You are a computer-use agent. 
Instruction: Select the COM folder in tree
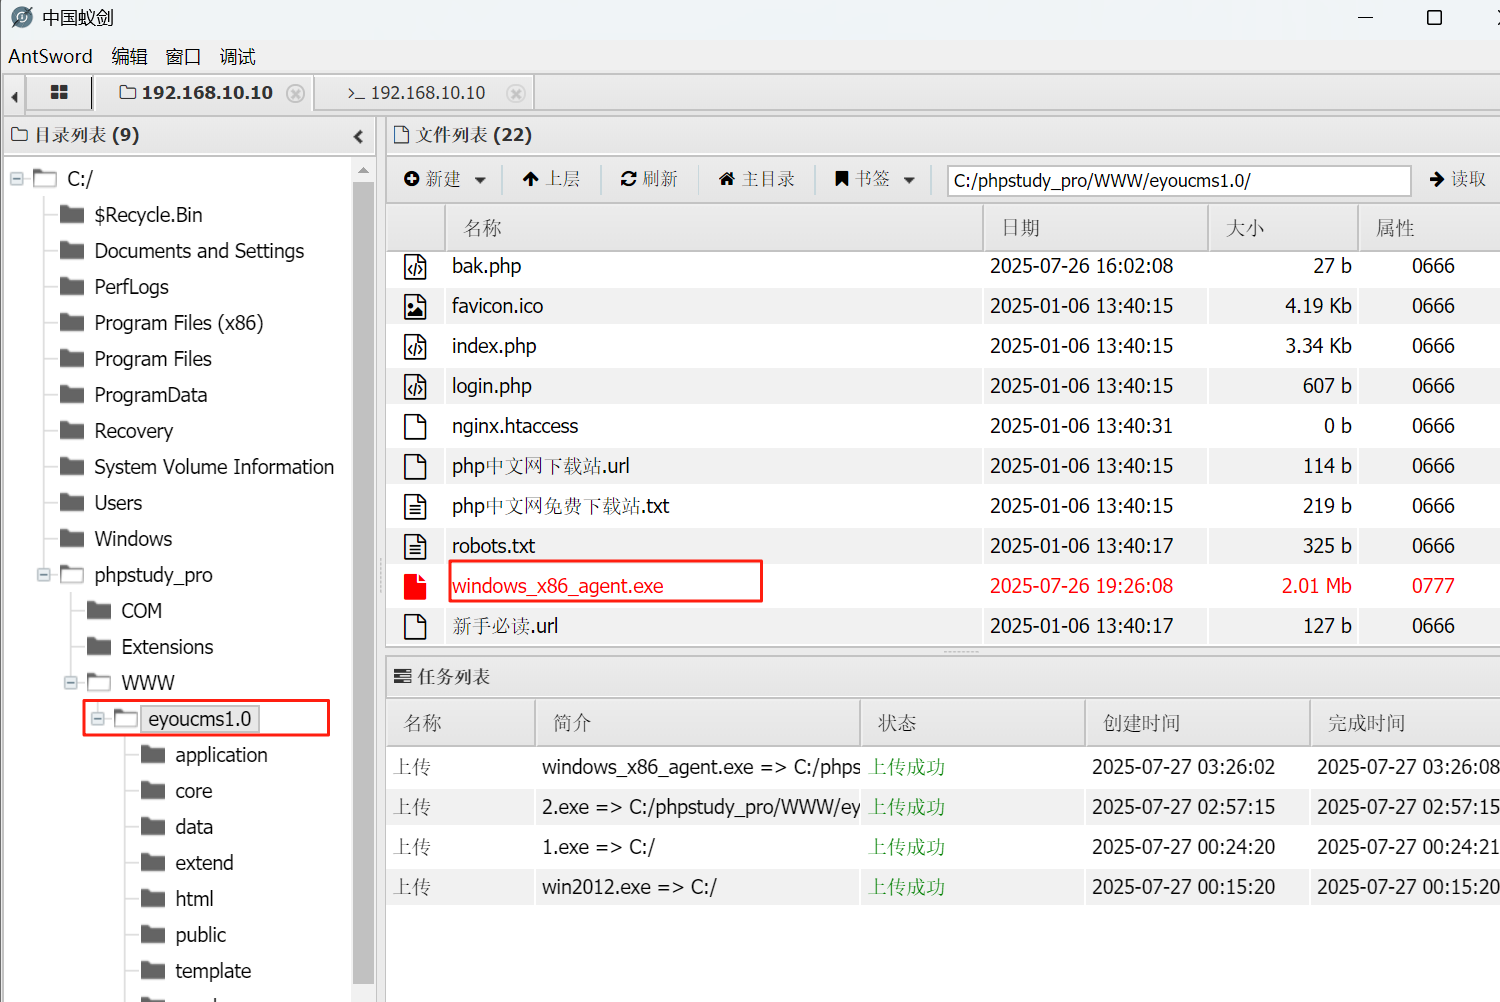tap(141, 611)
